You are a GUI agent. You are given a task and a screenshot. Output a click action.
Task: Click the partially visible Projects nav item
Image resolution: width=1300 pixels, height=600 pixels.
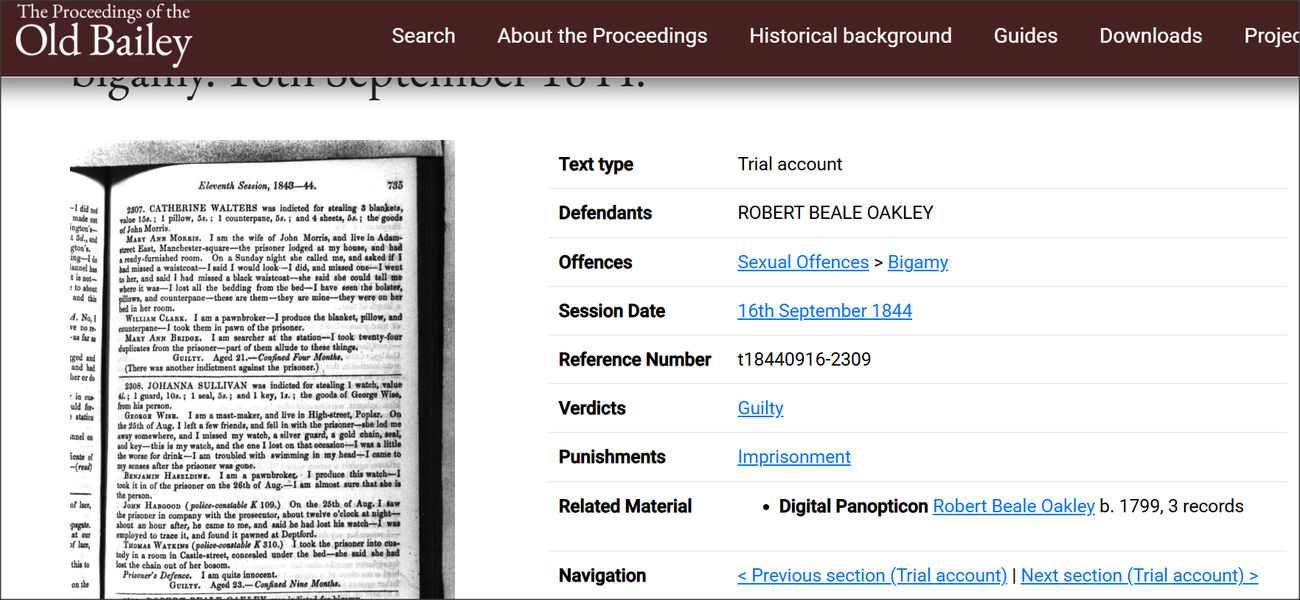click(1271, 36)
